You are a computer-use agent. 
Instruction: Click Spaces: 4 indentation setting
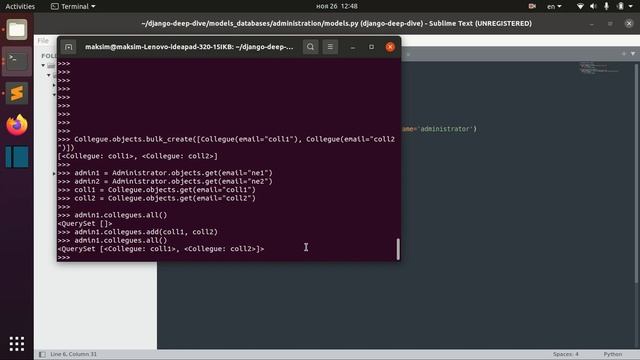[x=566, y=354]
